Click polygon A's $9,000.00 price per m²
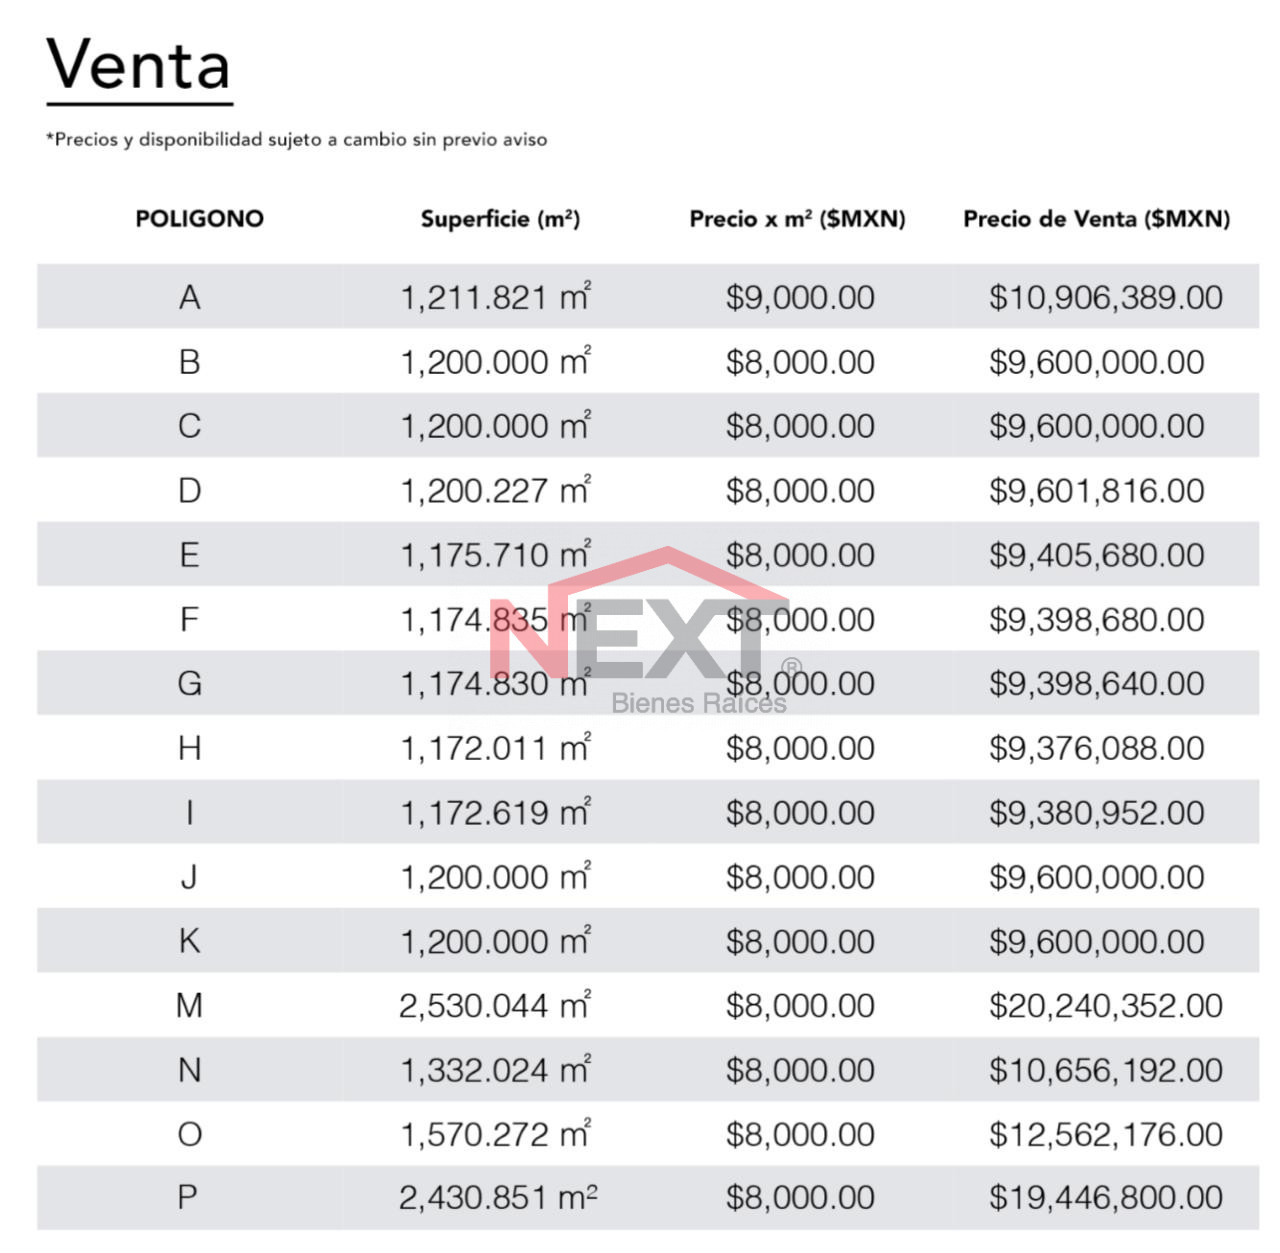The image size is (1280, 1253). pos(800,298)
